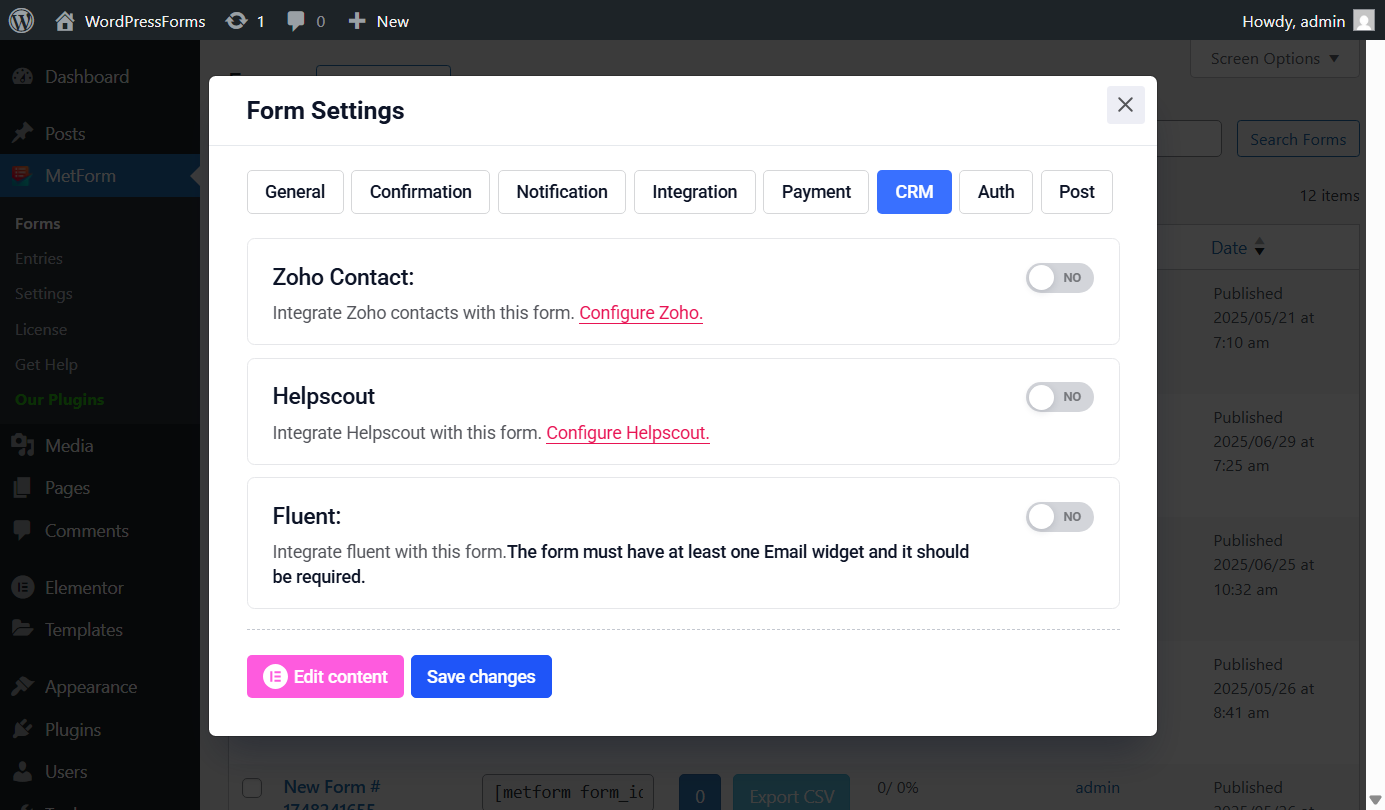Open the License submenu item
Image resolution: width=1385 pixels, height=810 pixels.
pos(41,329)
